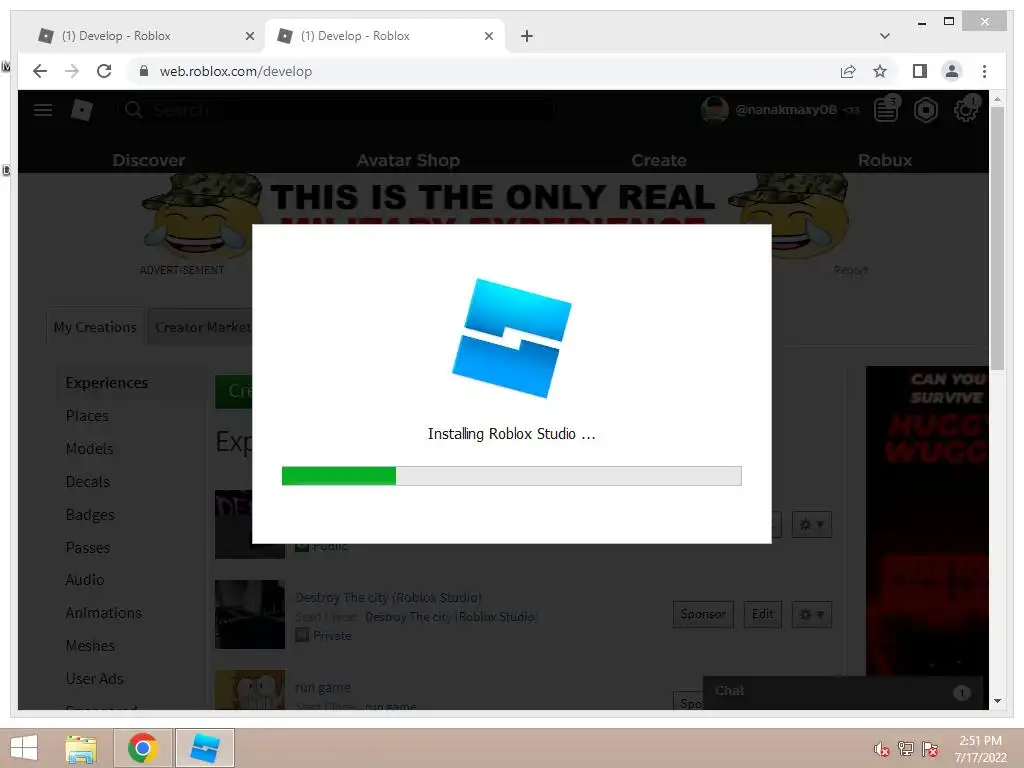This screenshot has width=1024, height=768.
Task: Click the muted volume tray icon
Action: point(881,748)
